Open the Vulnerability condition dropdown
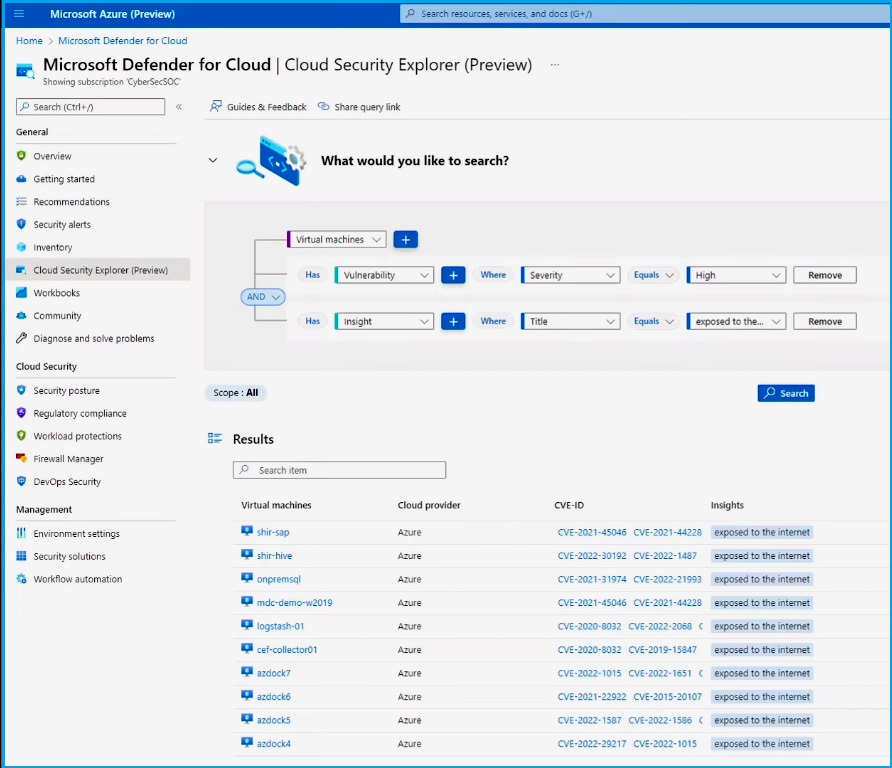 pos(384,275)
